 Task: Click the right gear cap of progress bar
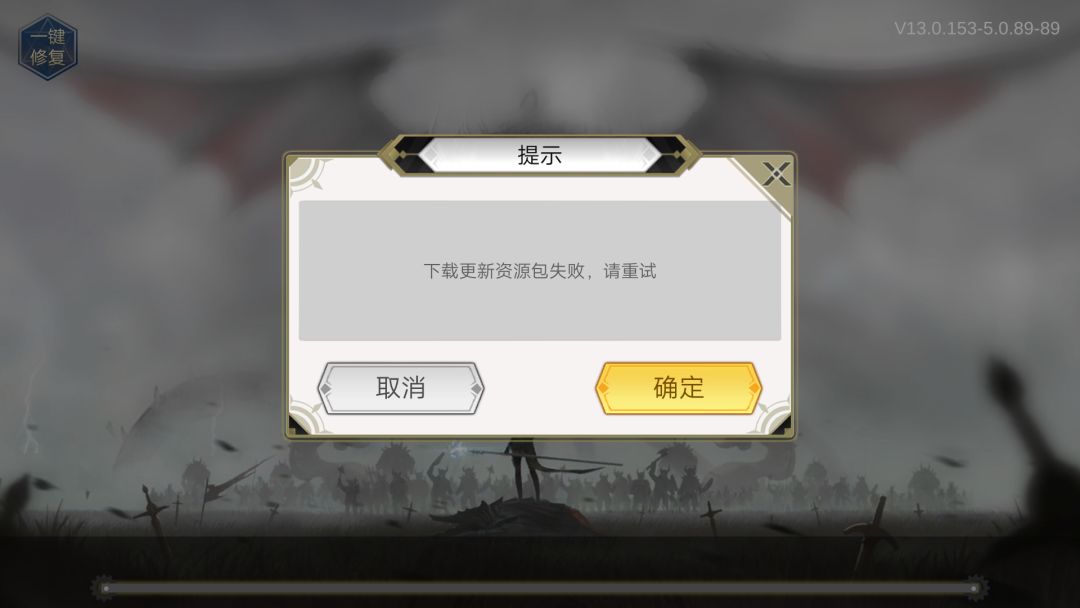click(x=976, y=589)
